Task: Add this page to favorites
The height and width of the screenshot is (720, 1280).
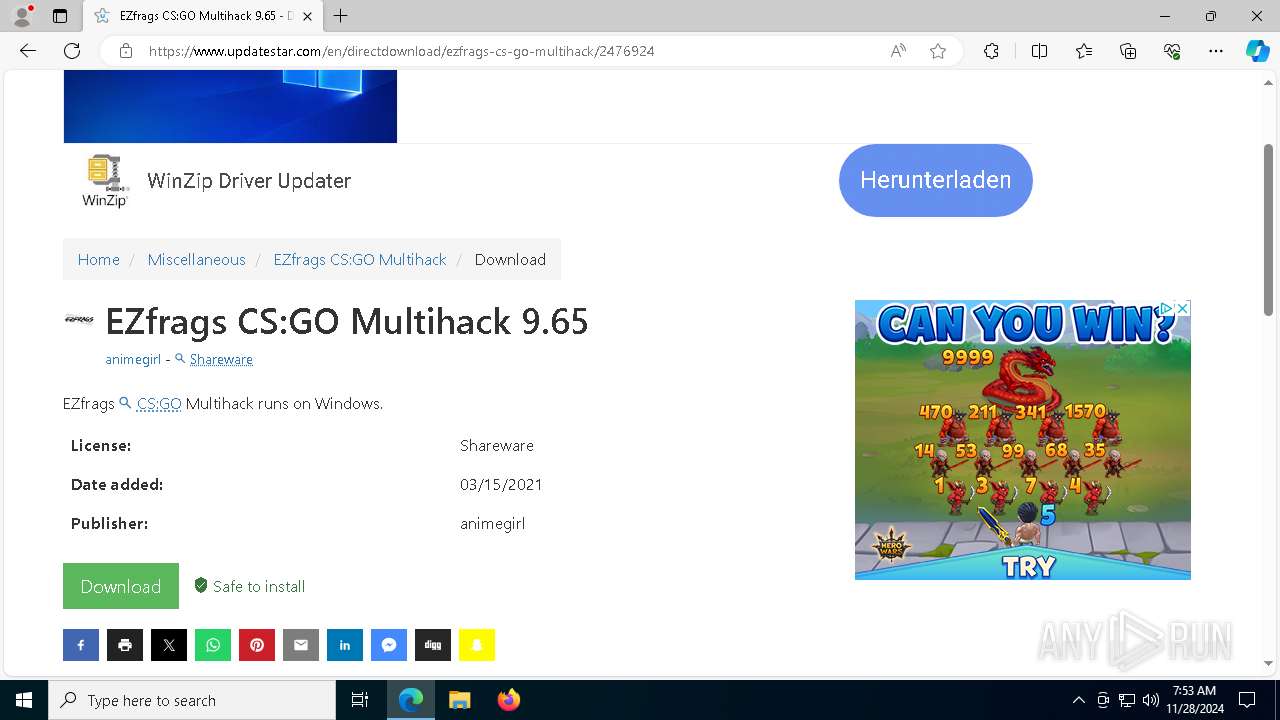Action: coord(938,51)
